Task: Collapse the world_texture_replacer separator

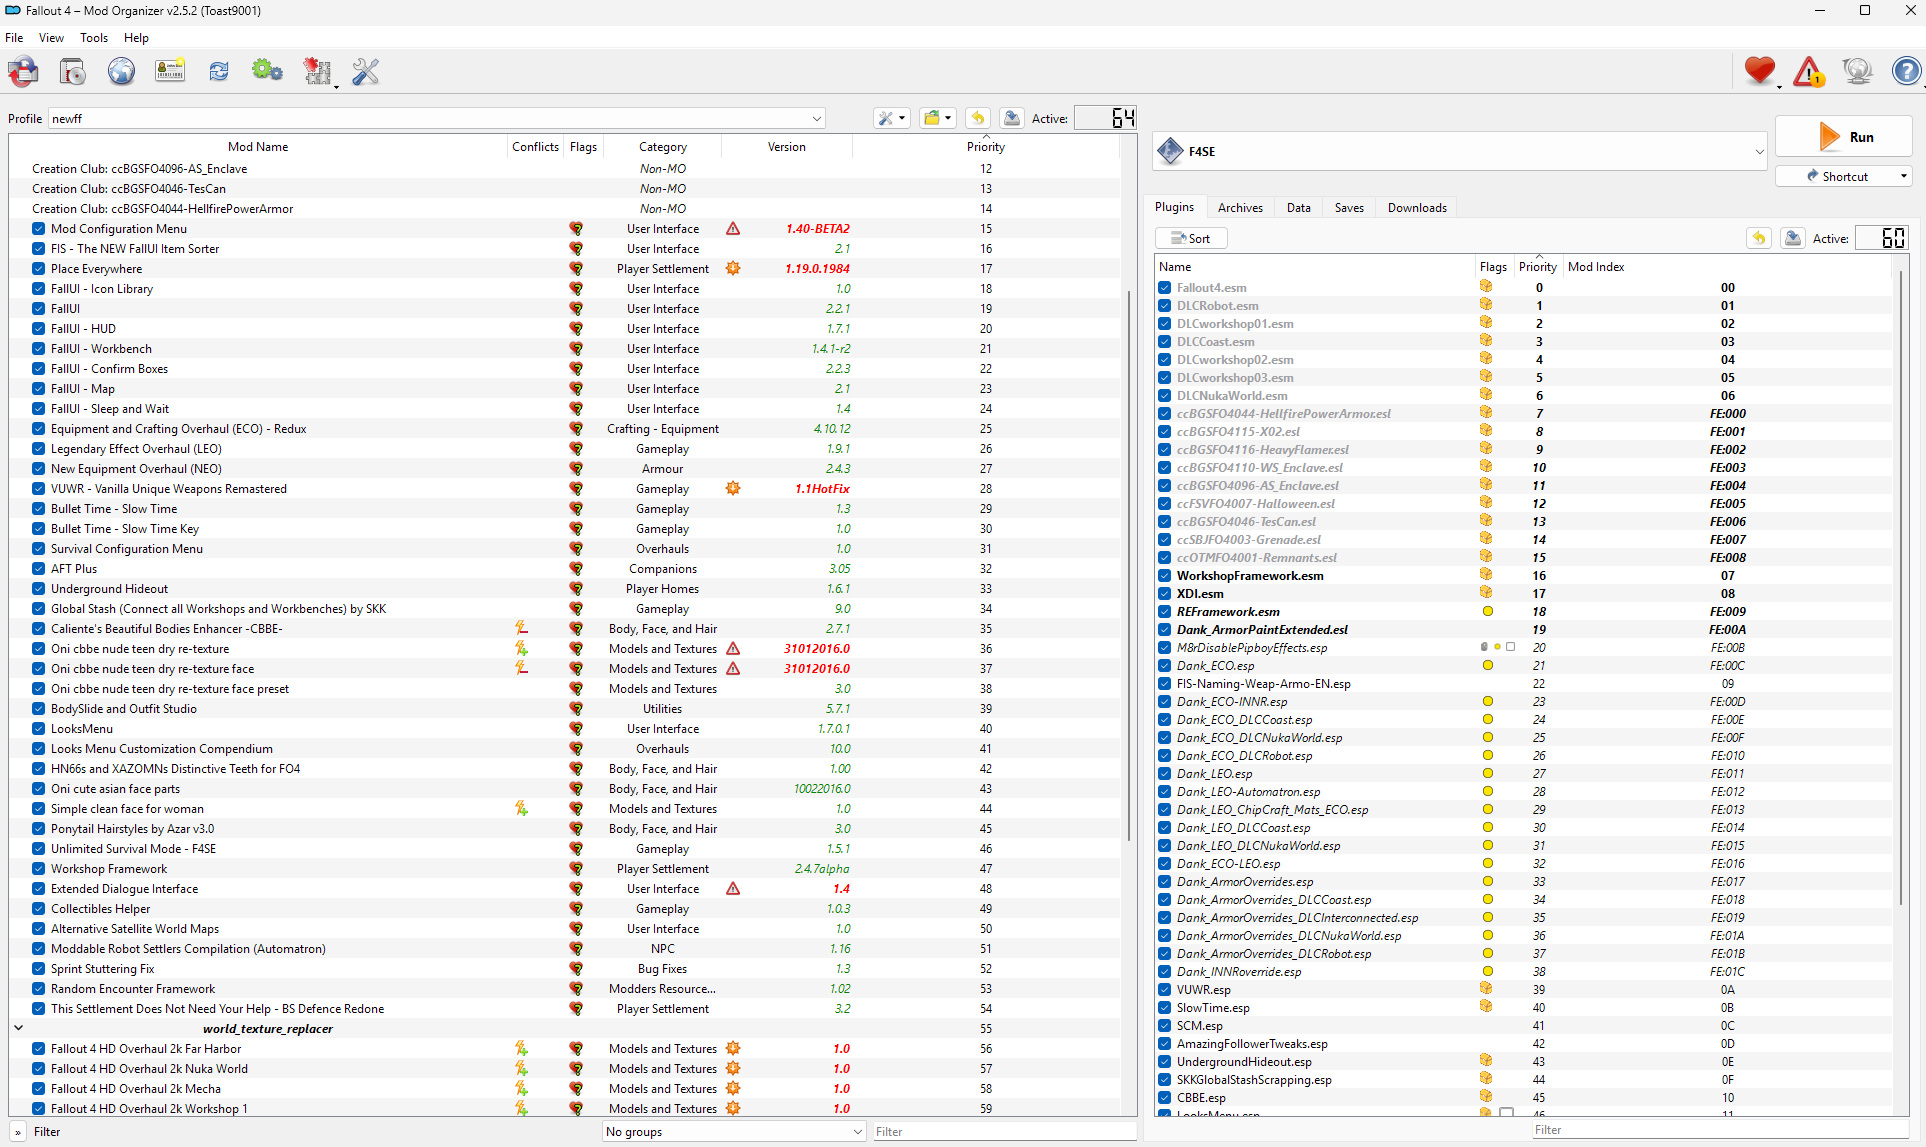Action: pos(18,1028)
